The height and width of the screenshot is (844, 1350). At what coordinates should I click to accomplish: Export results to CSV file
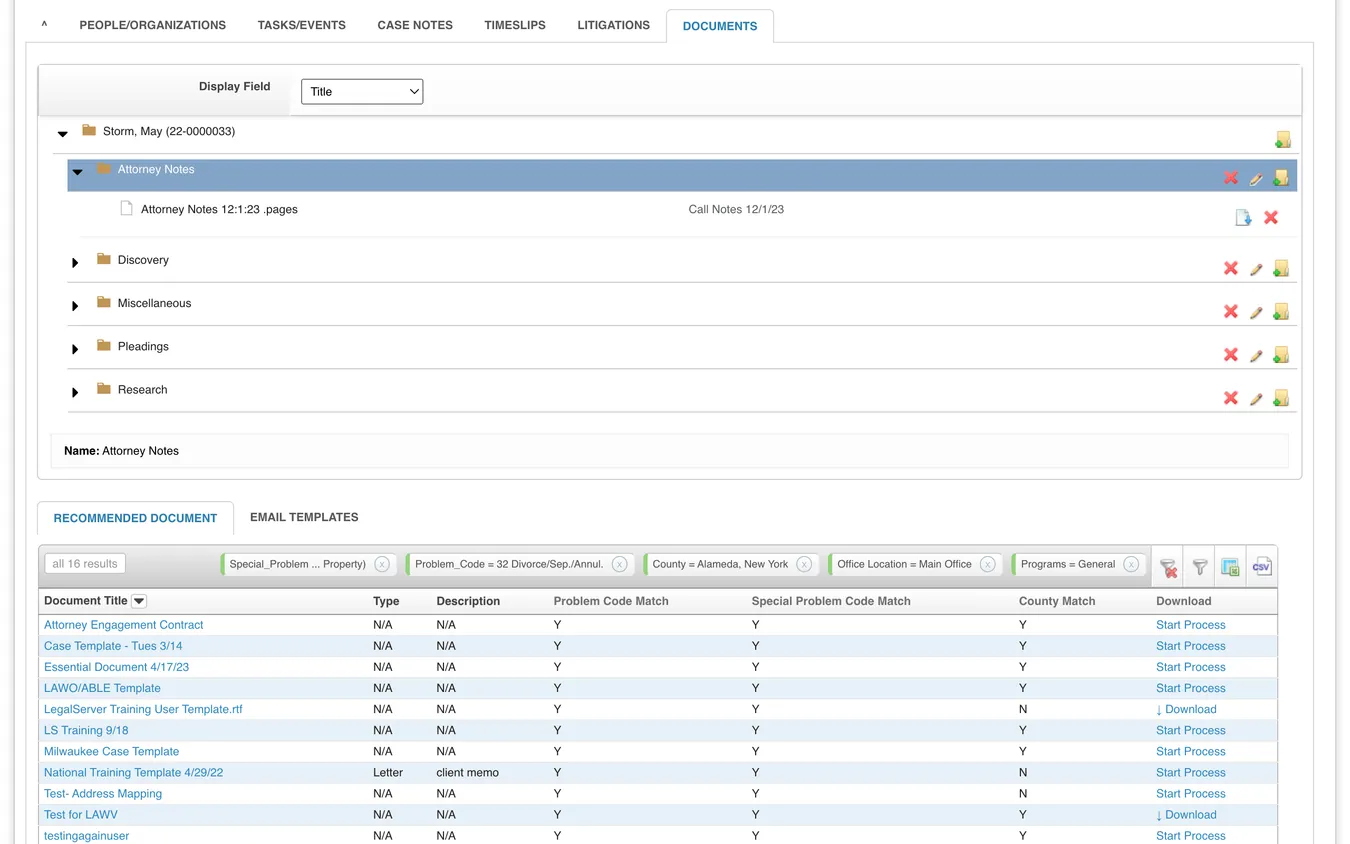point(1261,566)
